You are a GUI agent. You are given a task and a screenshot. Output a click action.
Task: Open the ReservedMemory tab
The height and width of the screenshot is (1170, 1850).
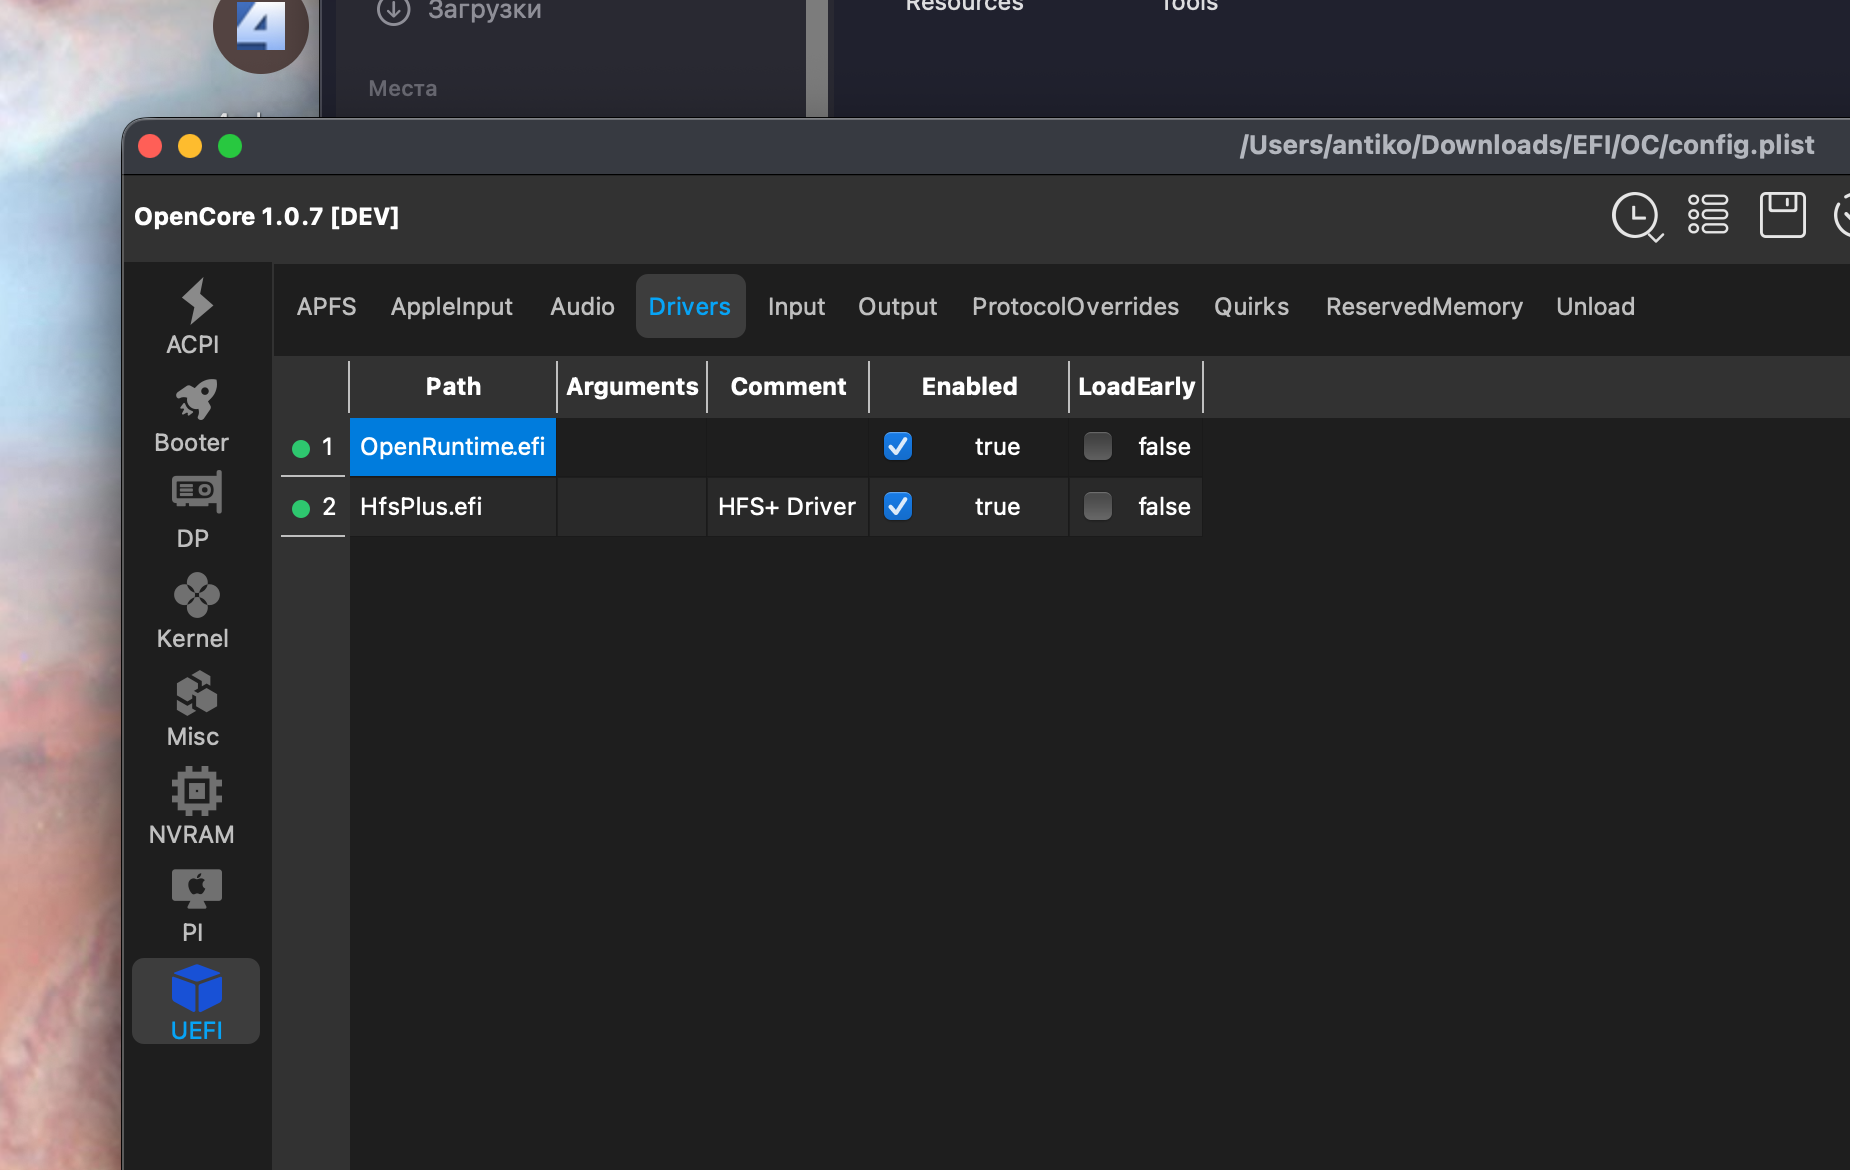[x=1424, y=306]
